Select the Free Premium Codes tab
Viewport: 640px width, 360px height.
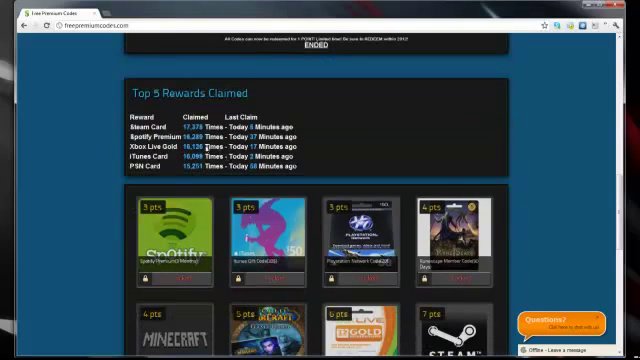58,13
